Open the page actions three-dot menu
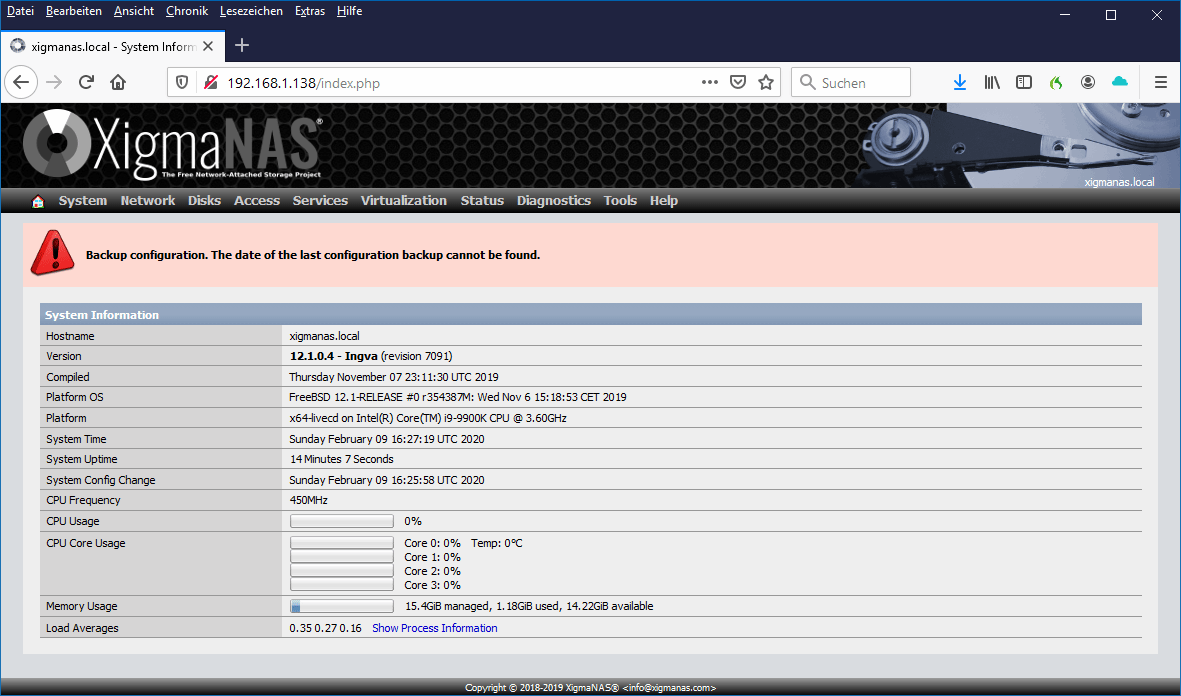The image size is (1181, 696). pyautogui.click(x=709, y=83)
